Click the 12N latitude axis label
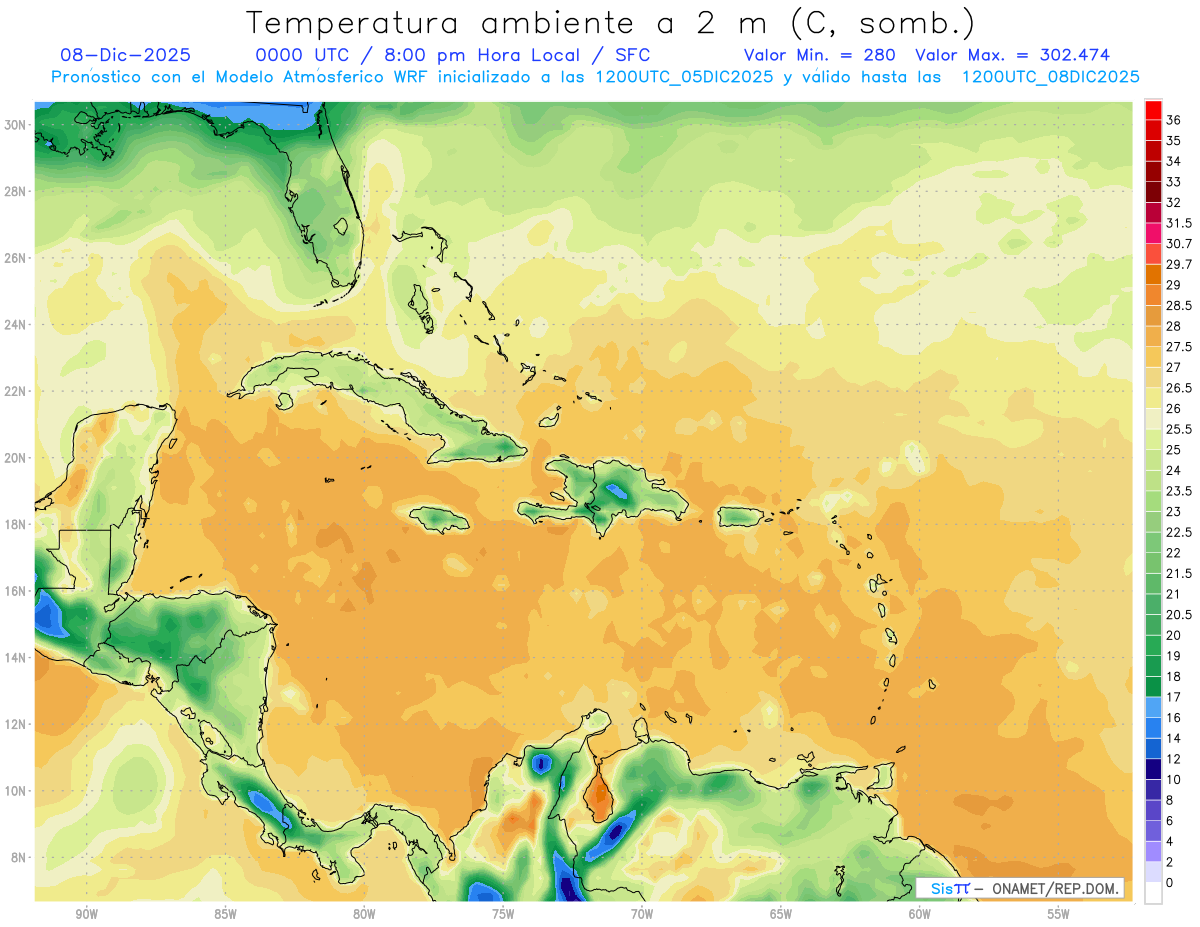 [16, 724]
